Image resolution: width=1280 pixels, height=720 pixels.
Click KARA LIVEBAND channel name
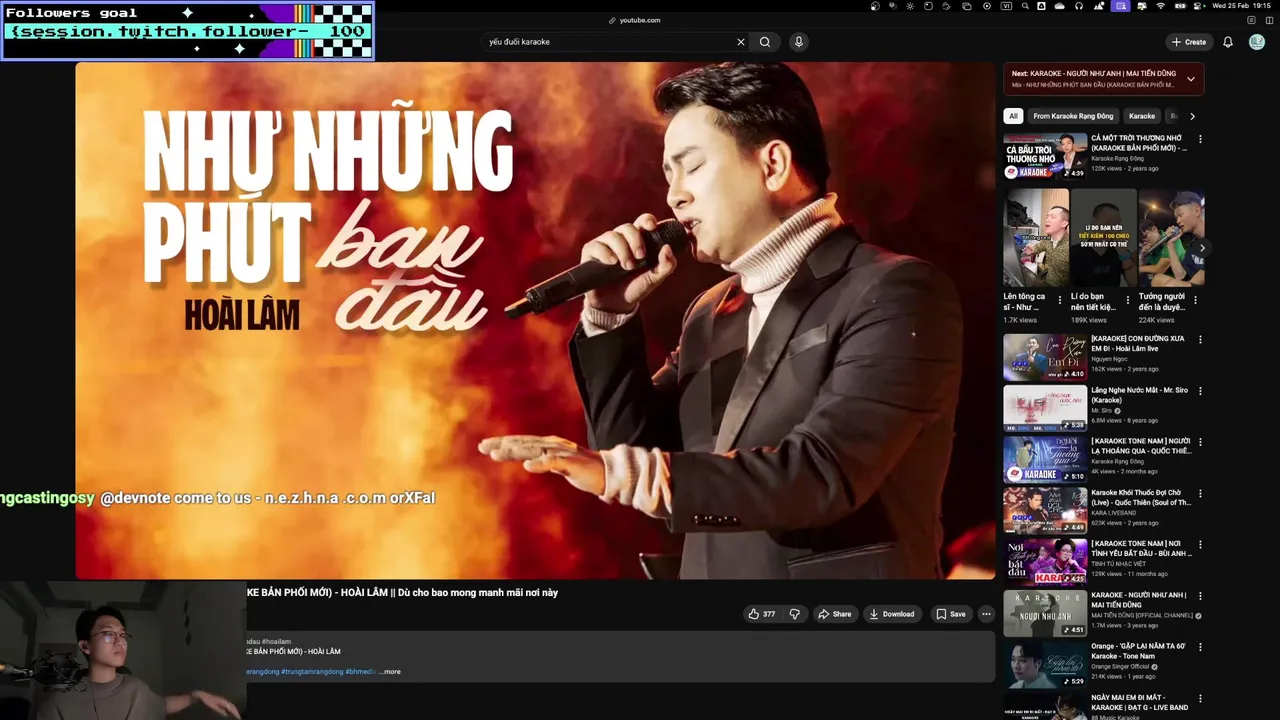click(x=1113, y=513)
